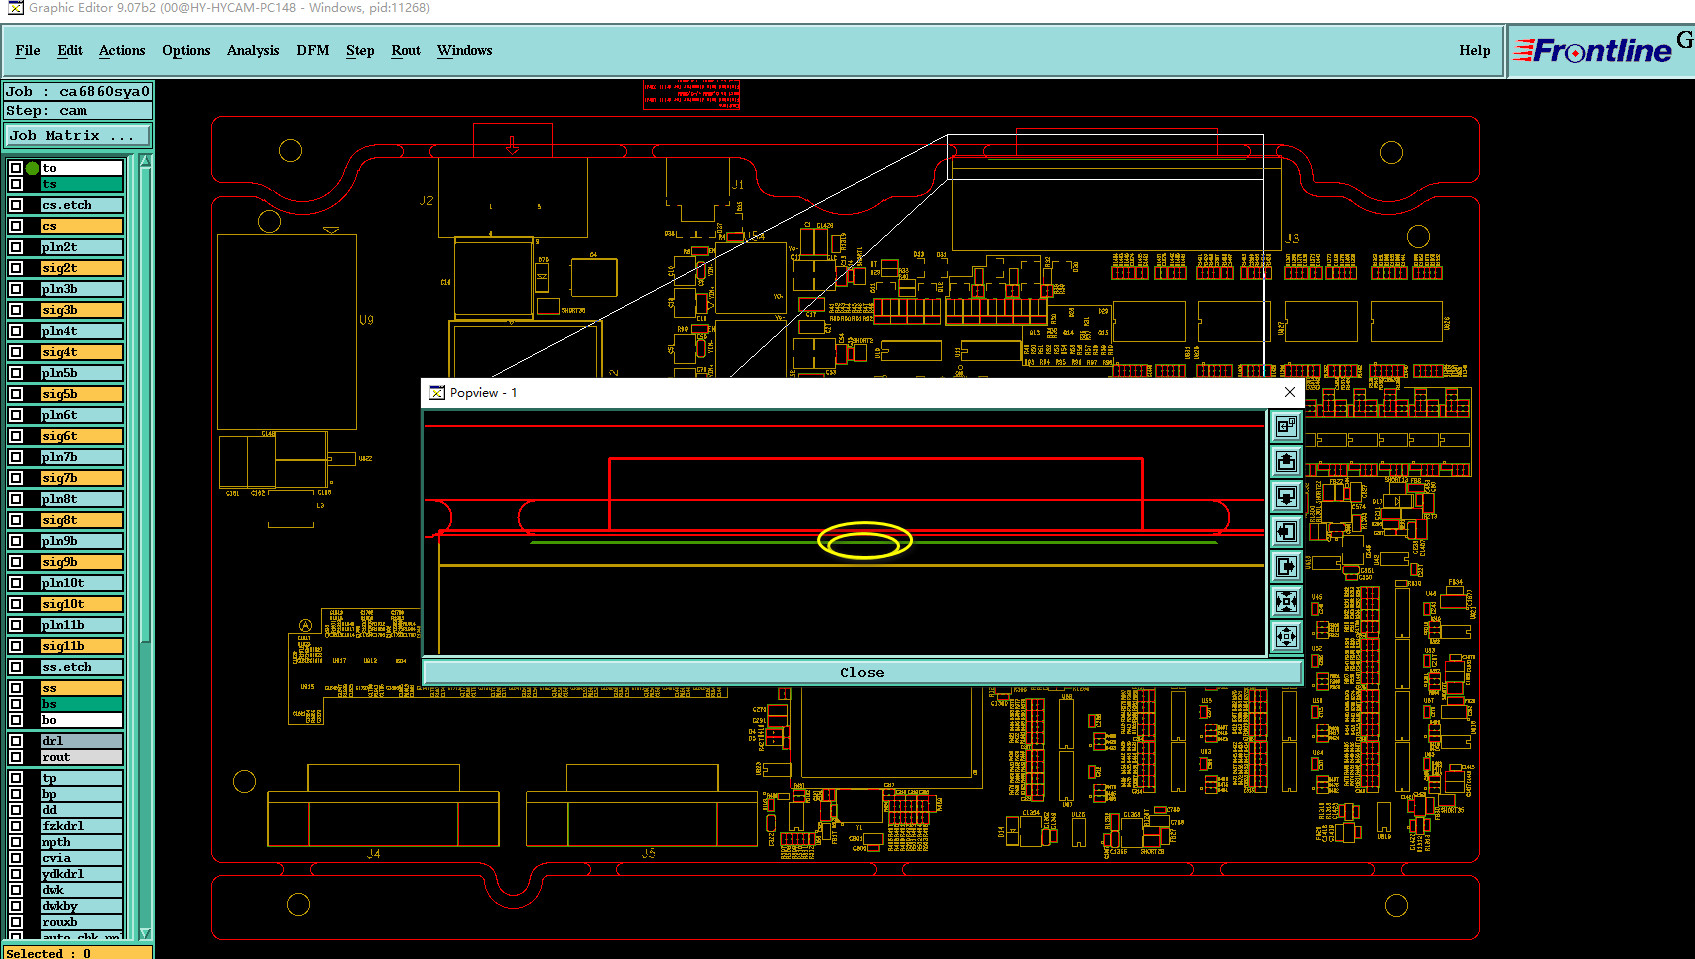Select the 'ts' layer name
The image size is (1695, 959).
(x=82, y=184)
